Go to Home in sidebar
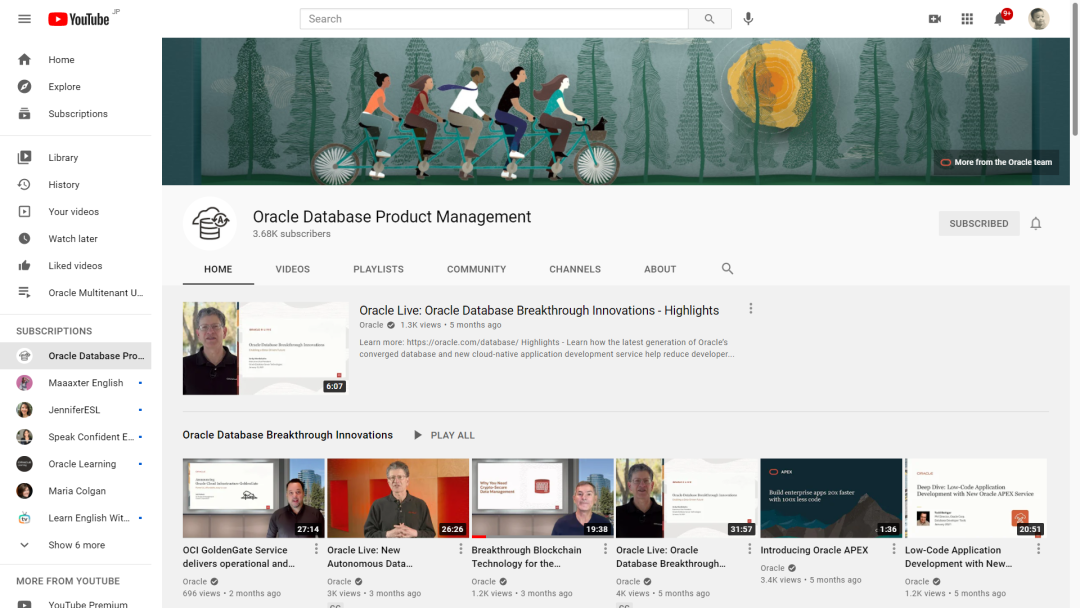Viewport: 1080px width, 608px height. coord(76,60)
